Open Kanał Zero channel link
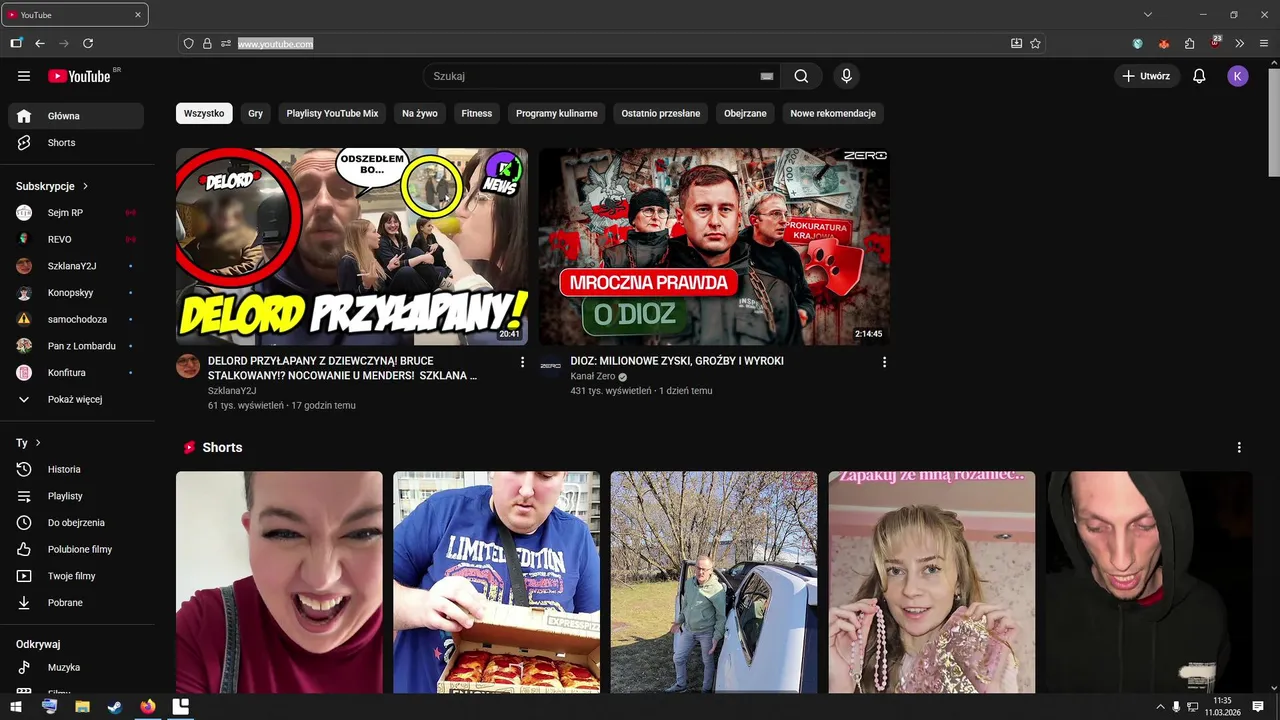Image resolution: width=1280 pixels, height=720 pixels. [x=593, y=377]
